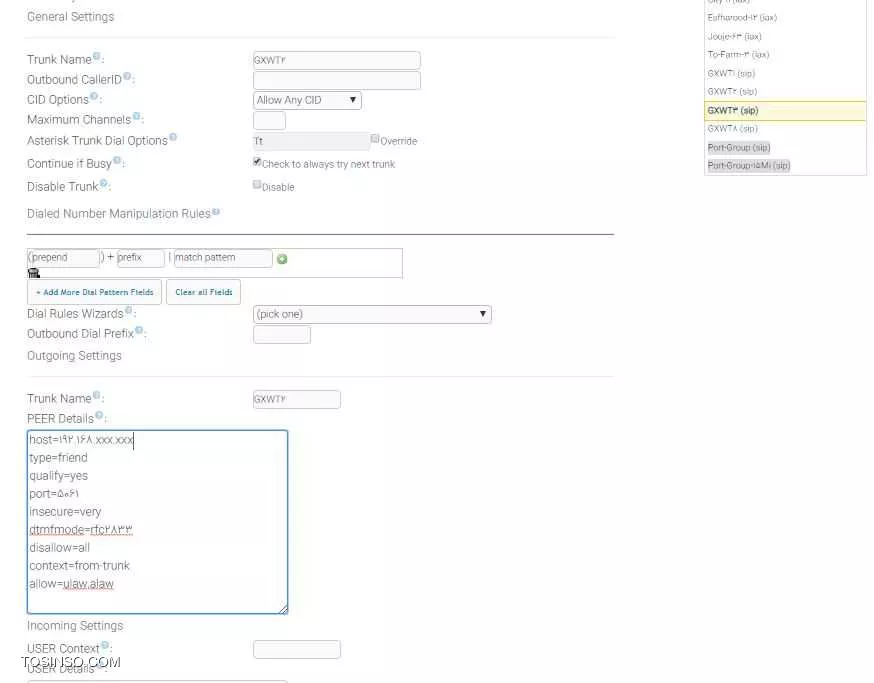Select the Esfharood (iax) trunk in list
Image resolution: width=874 pixels, height=683 pixels.
(x=742, y=18)
